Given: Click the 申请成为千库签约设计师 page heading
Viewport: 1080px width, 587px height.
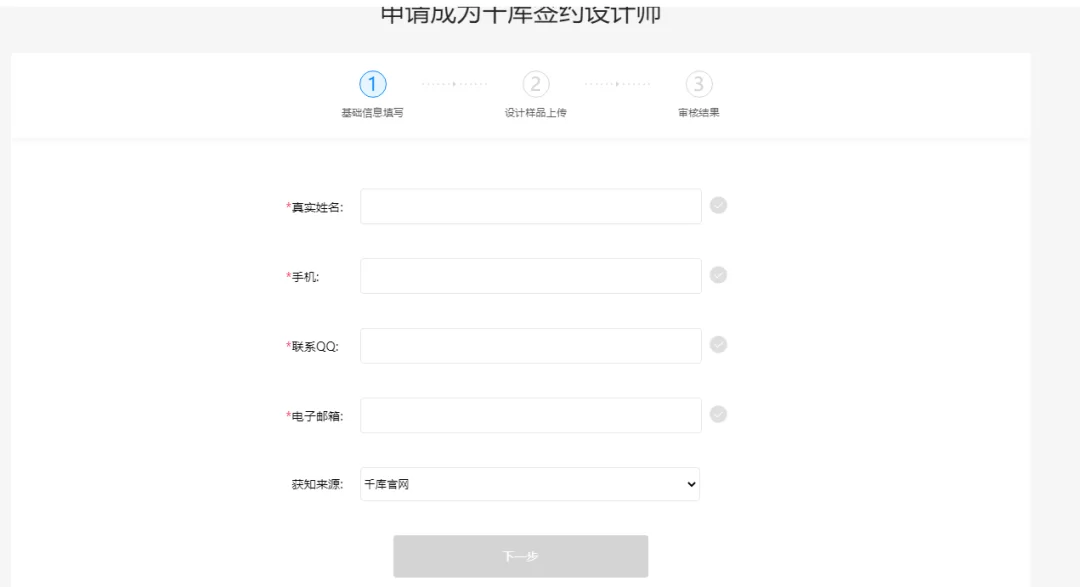Looking at the screenshot, I should click(521, 16).
